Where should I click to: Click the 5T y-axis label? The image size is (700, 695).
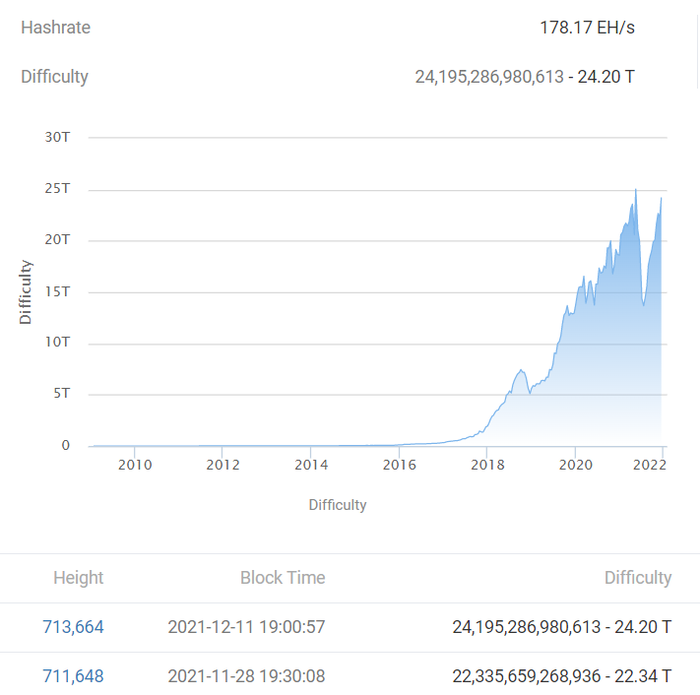pos(61,393)
